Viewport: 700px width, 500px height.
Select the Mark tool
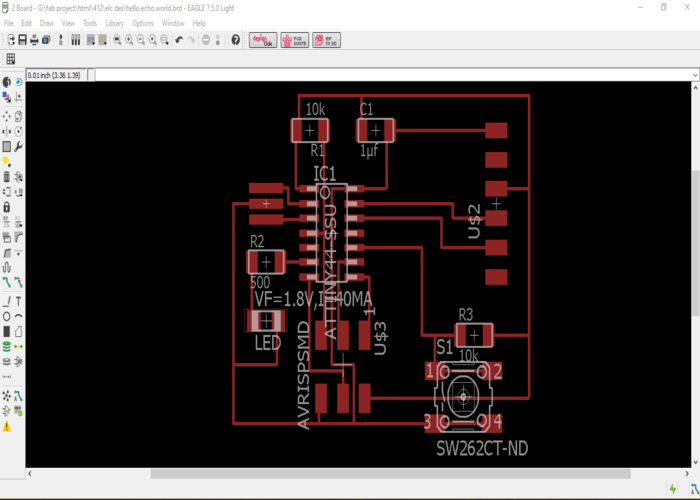(x=18, y=97)
